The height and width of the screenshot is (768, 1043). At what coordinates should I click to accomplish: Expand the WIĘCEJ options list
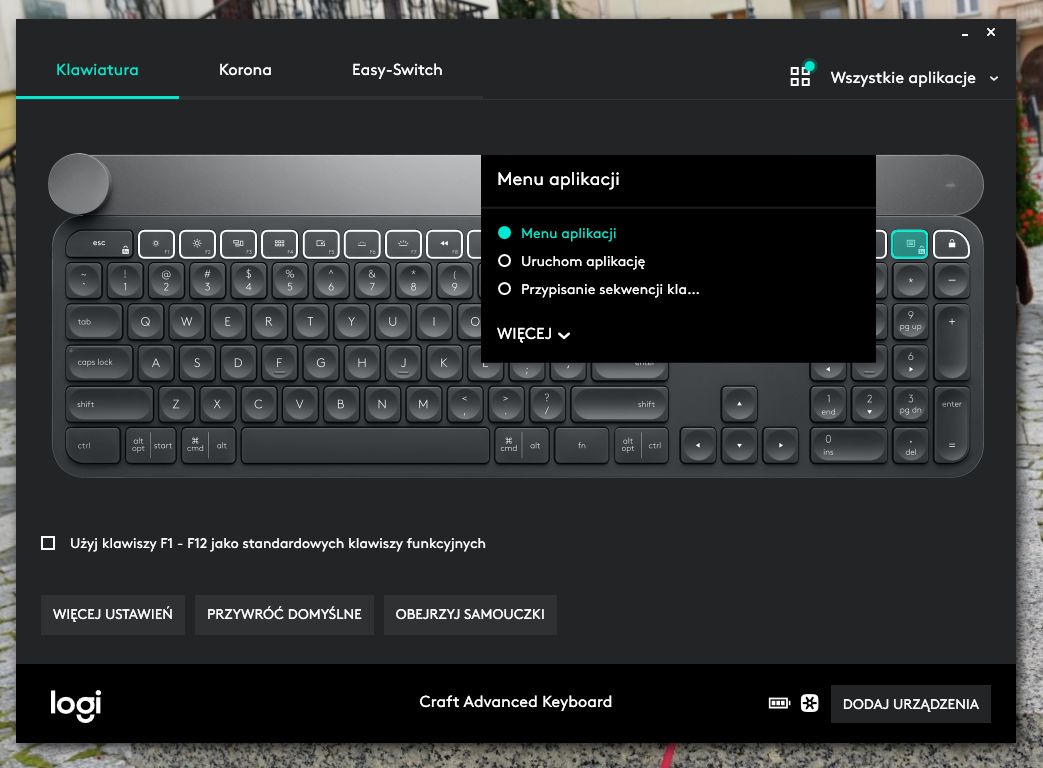(x=533, y=334)
